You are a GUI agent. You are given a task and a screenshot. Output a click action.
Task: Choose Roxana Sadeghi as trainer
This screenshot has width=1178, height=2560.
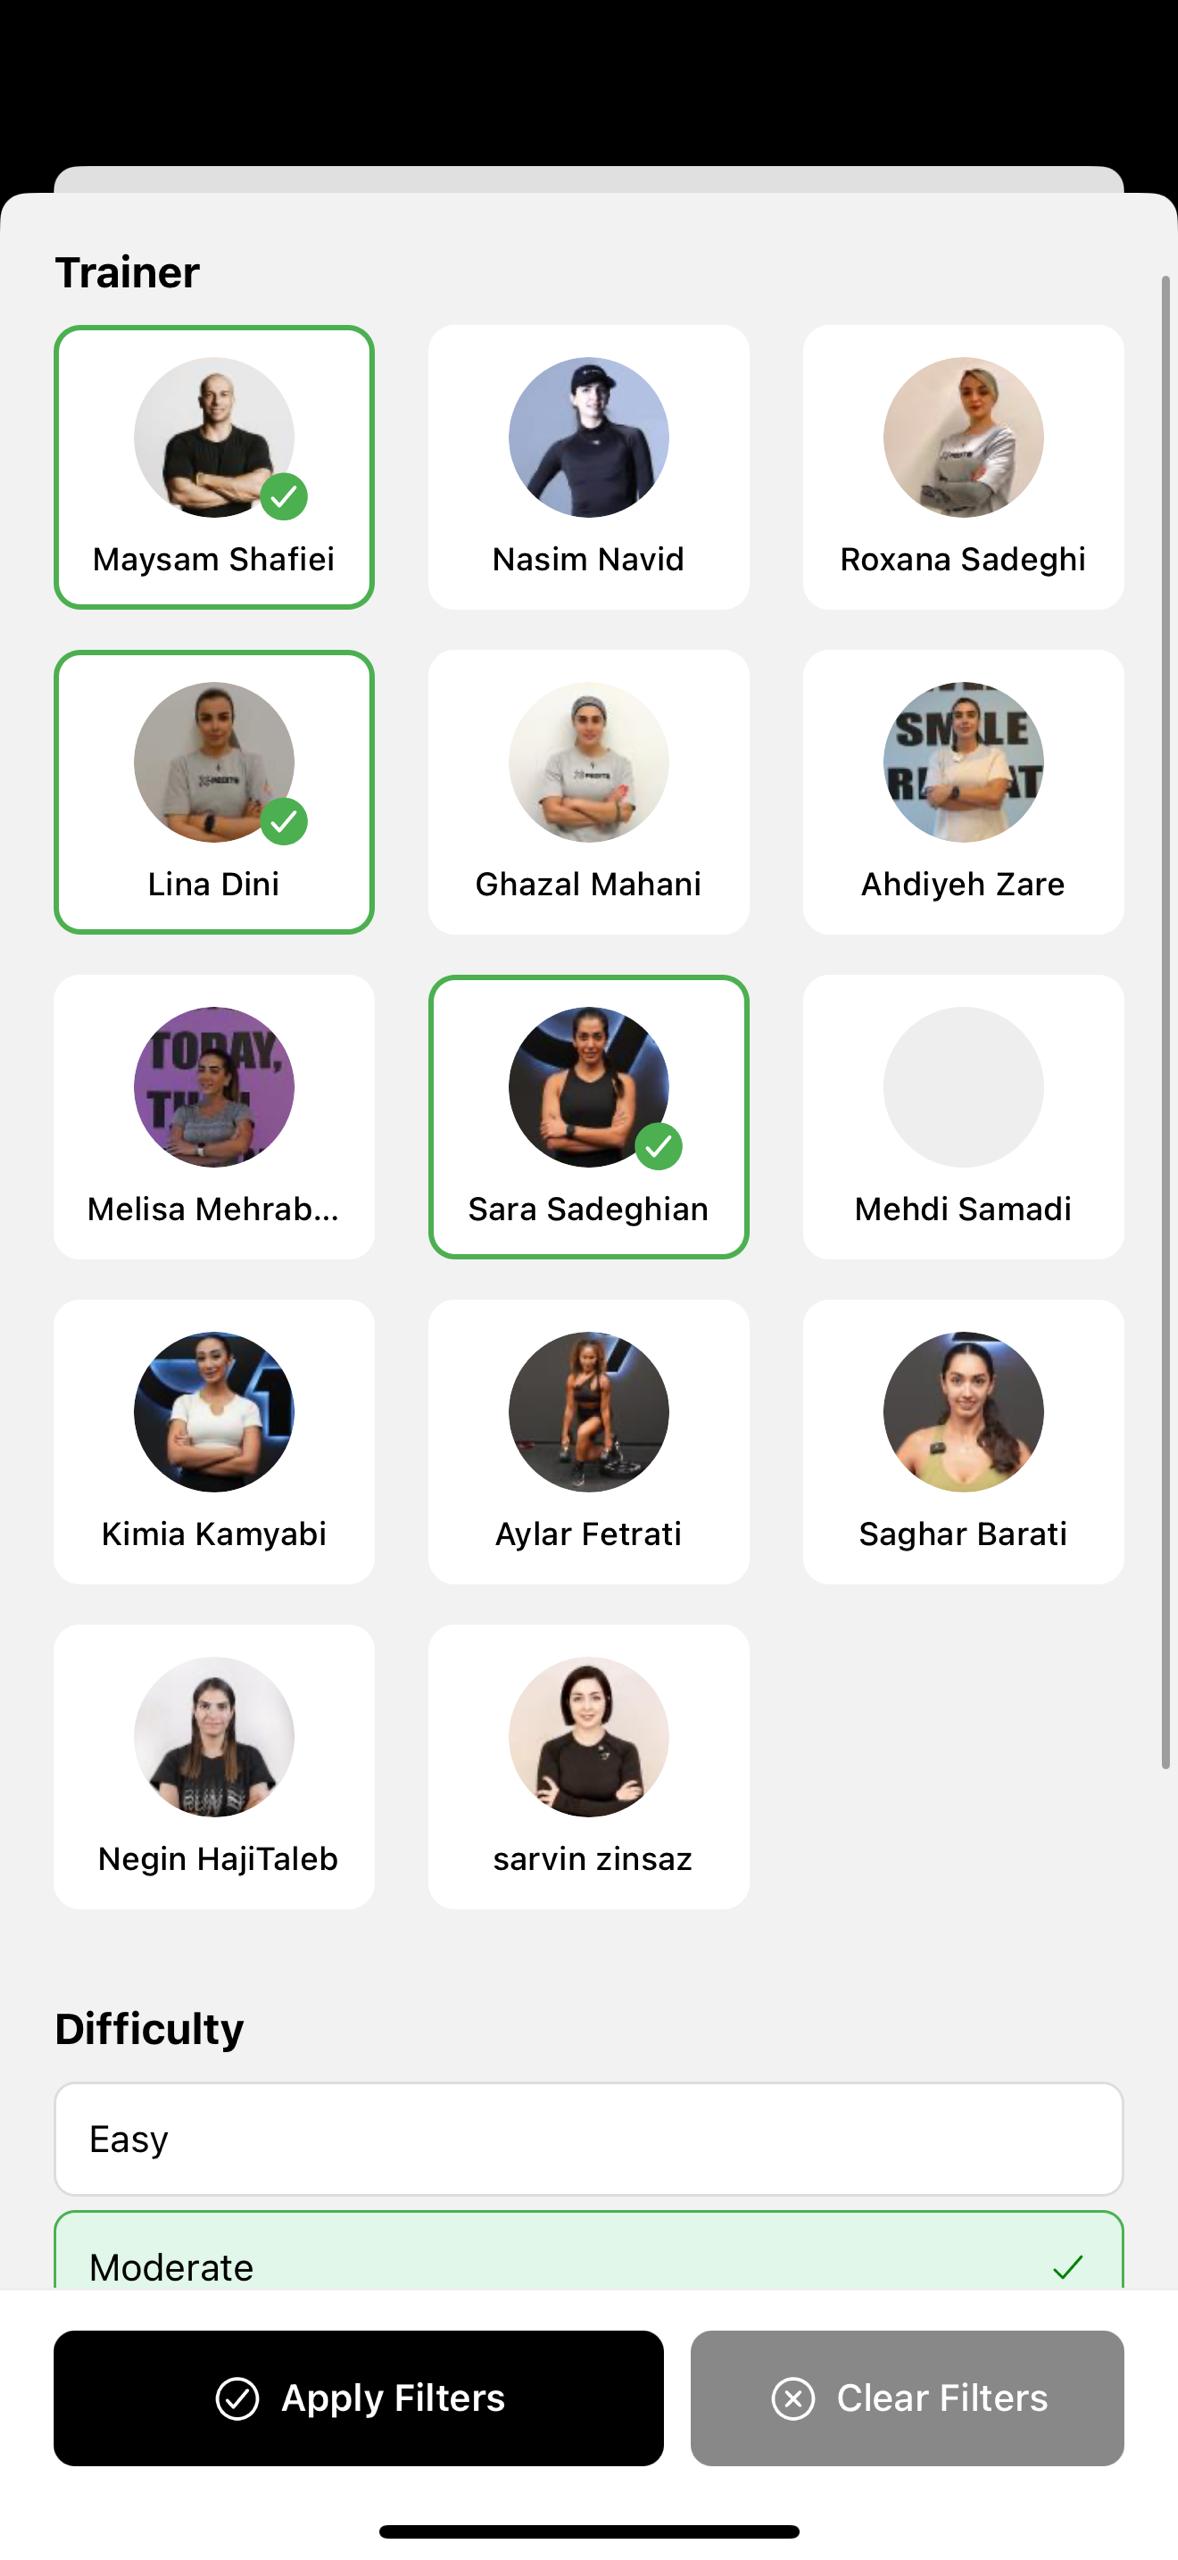(963, 467)
